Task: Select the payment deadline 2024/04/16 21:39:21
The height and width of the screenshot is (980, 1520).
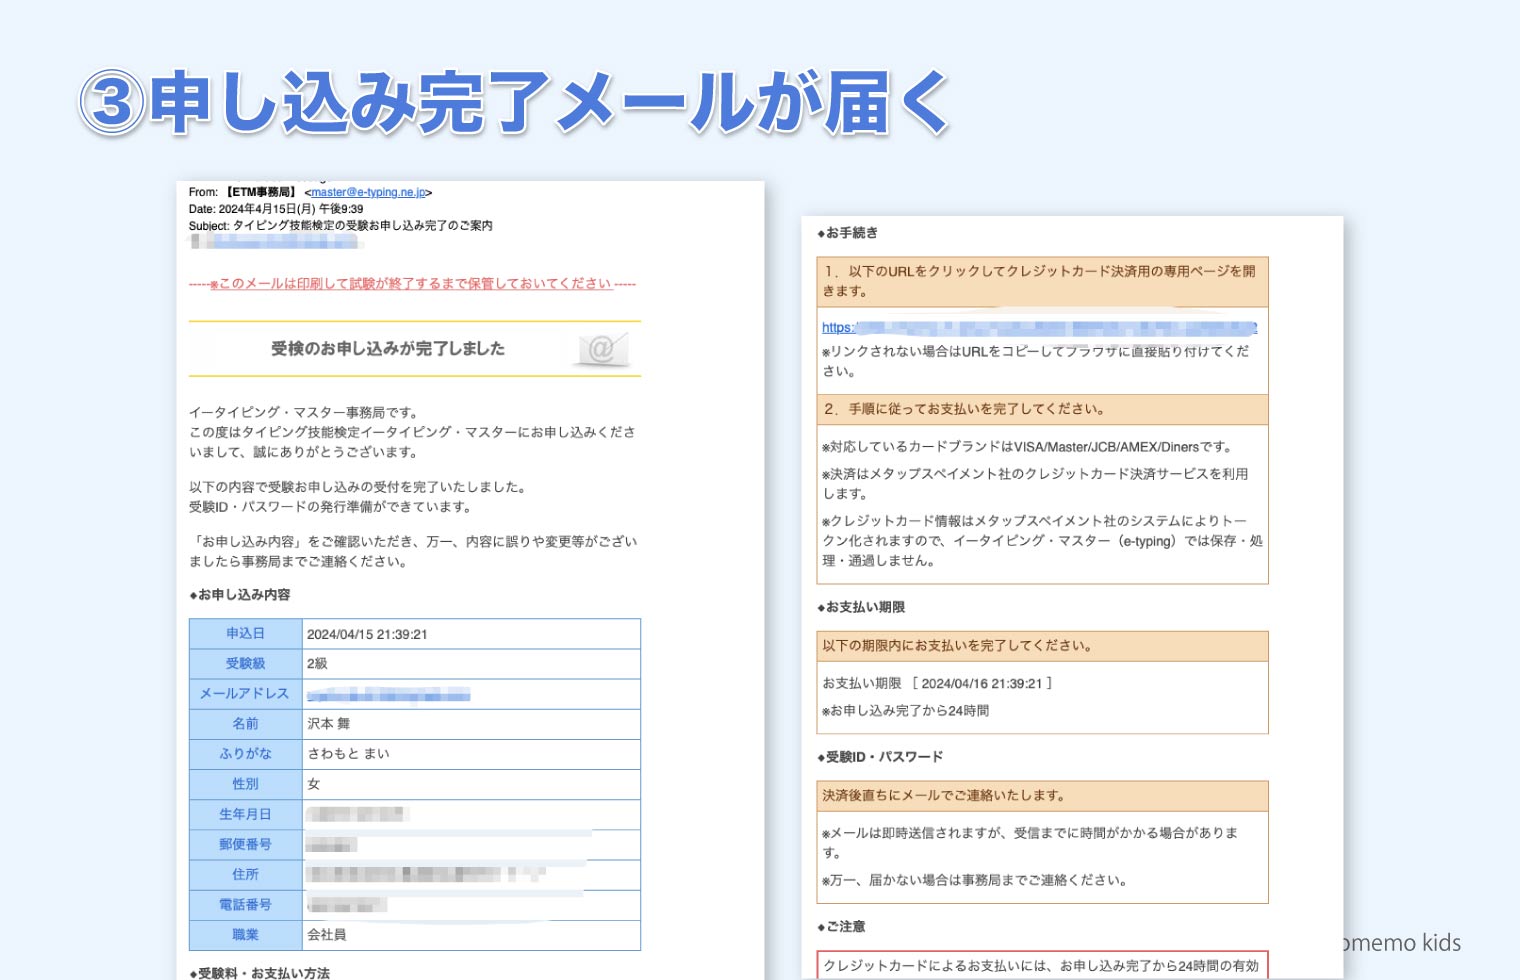Action: (x=982, y=684)
